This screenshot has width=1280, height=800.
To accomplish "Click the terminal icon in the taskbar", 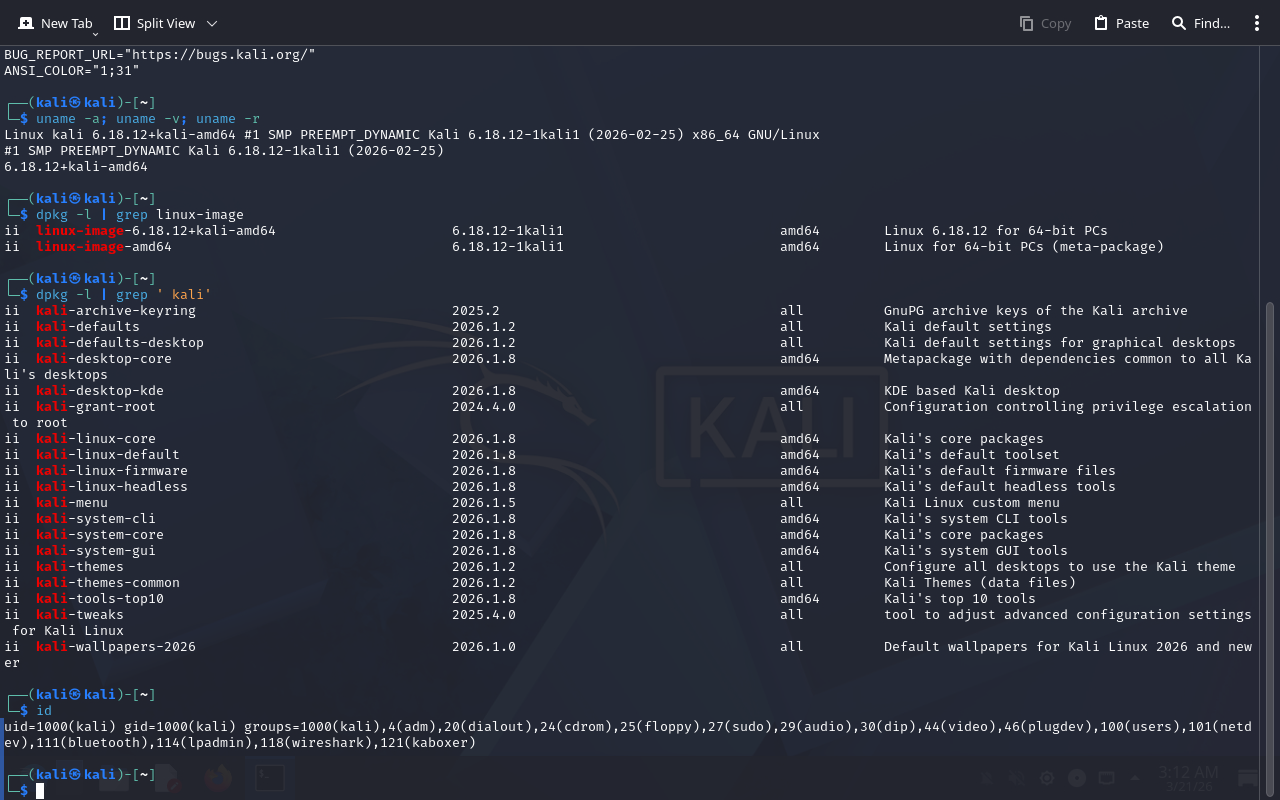I will (x=267, y=778).
